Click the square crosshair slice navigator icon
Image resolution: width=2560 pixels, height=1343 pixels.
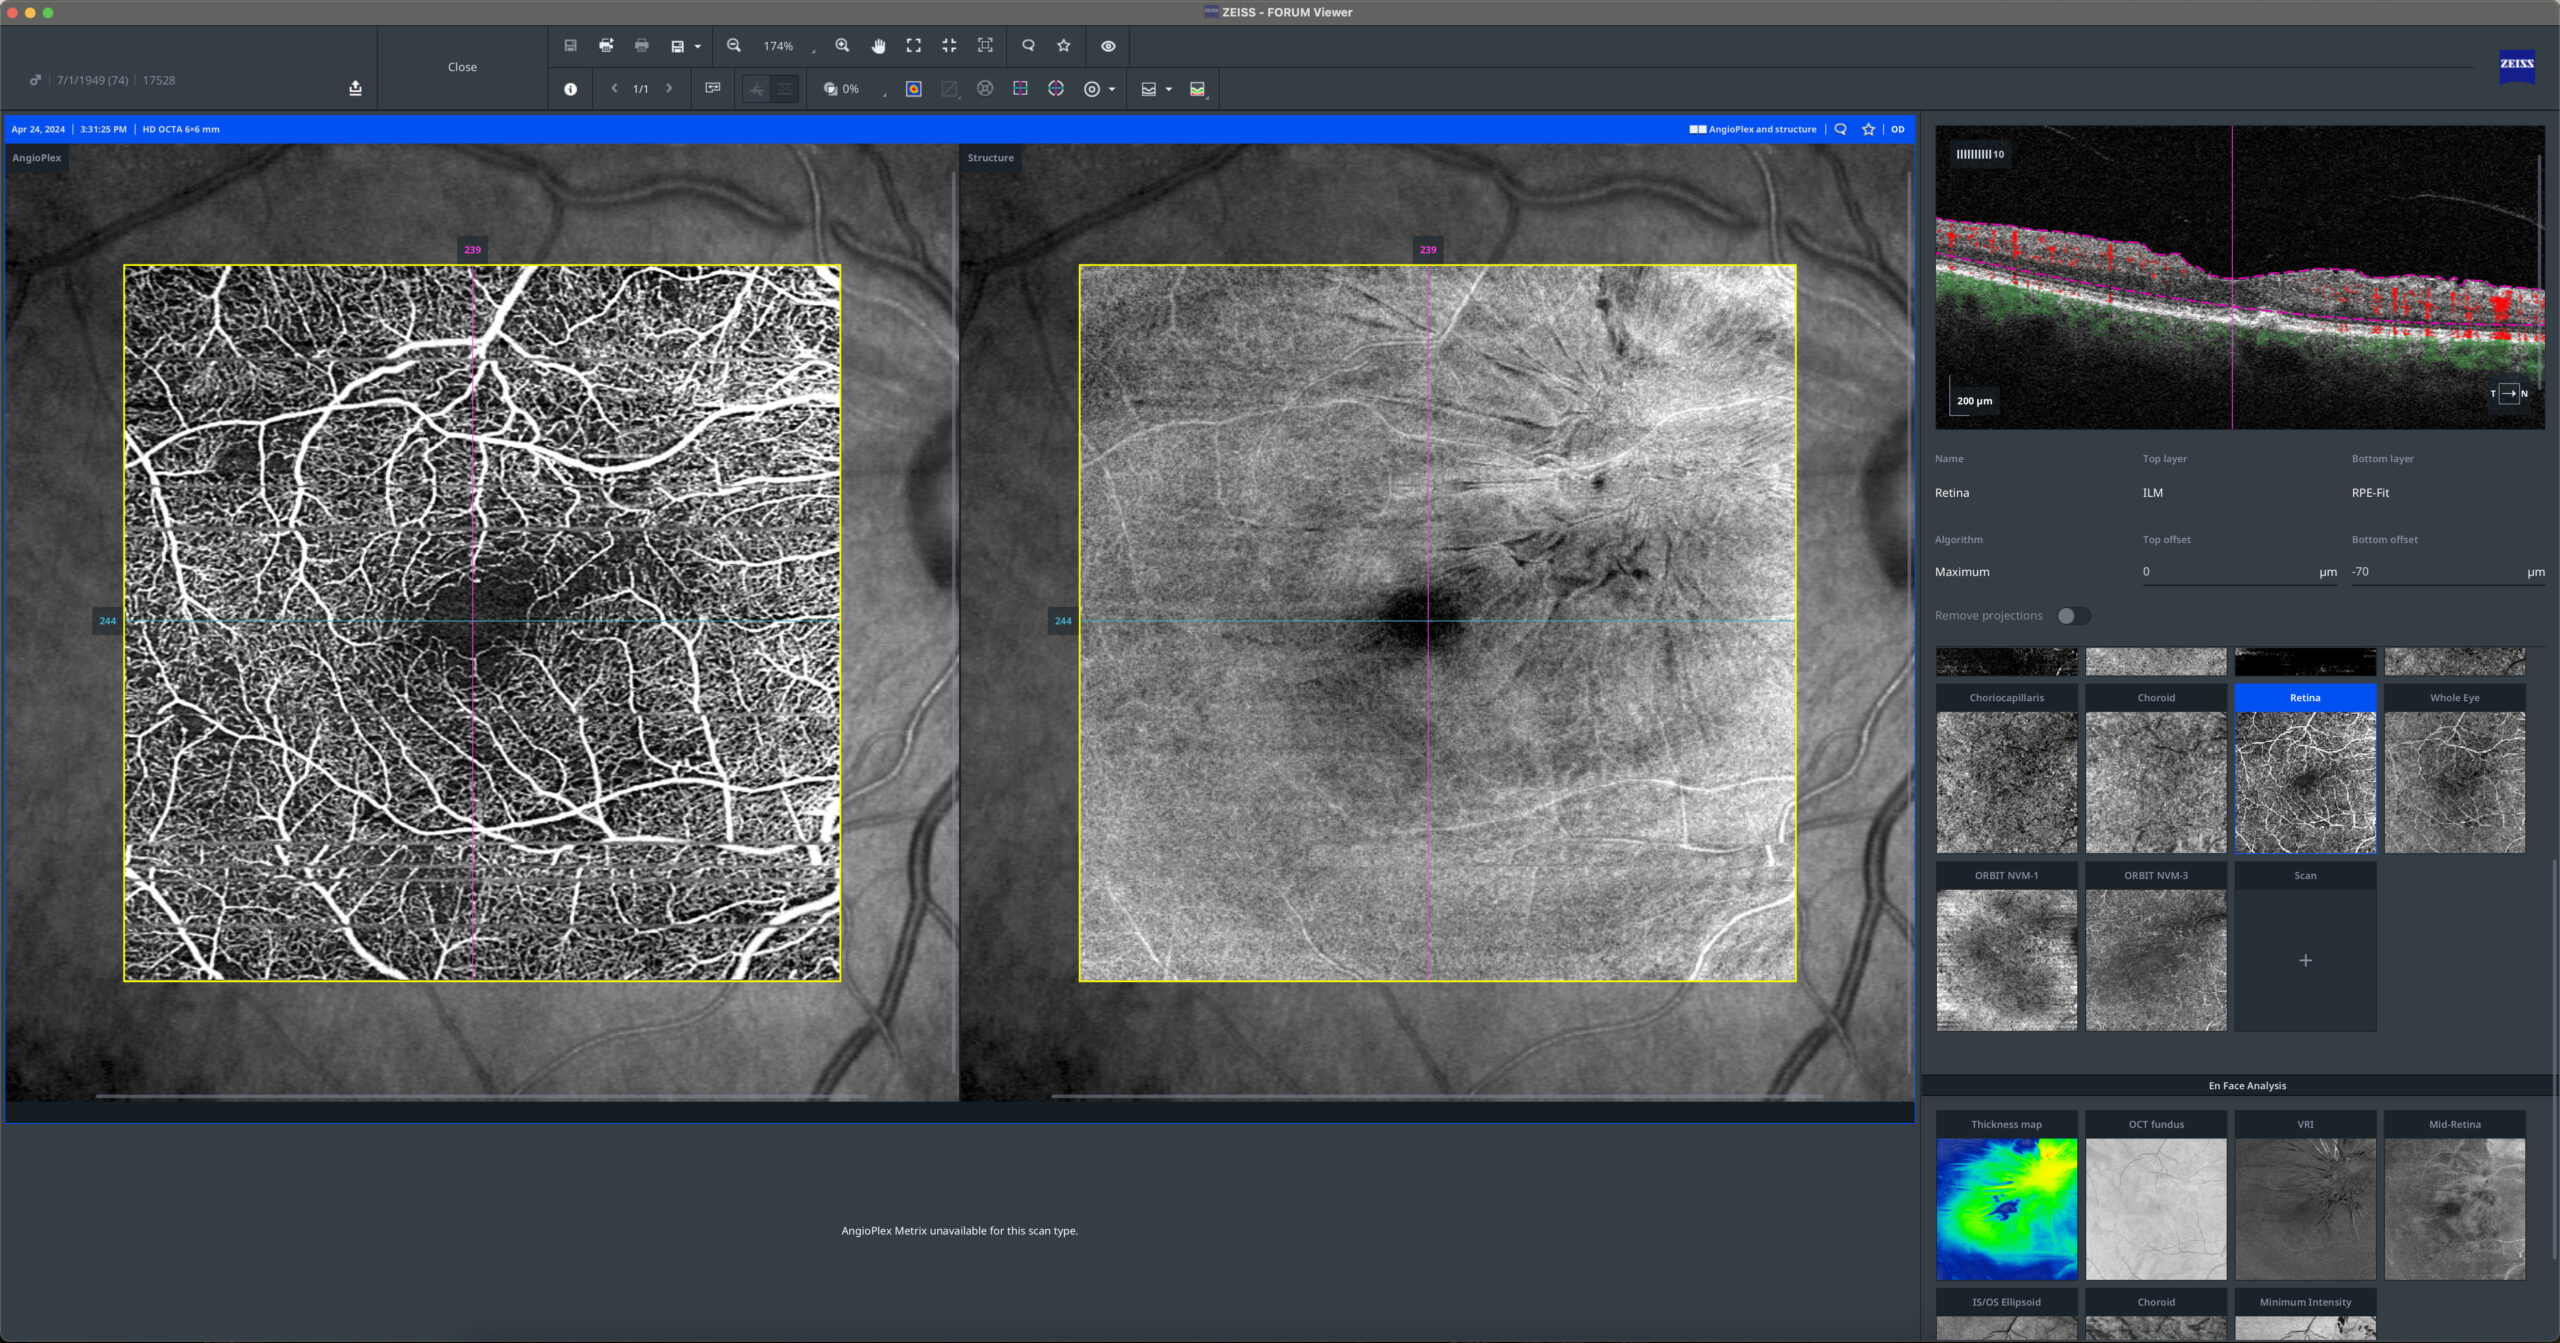[1020, 89]
